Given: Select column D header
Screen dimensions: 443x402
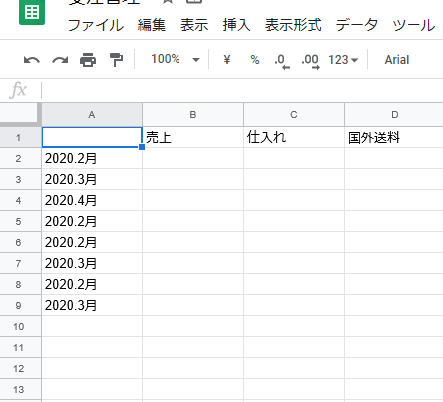Looking at the screenshot, I should tap(394, 115).
